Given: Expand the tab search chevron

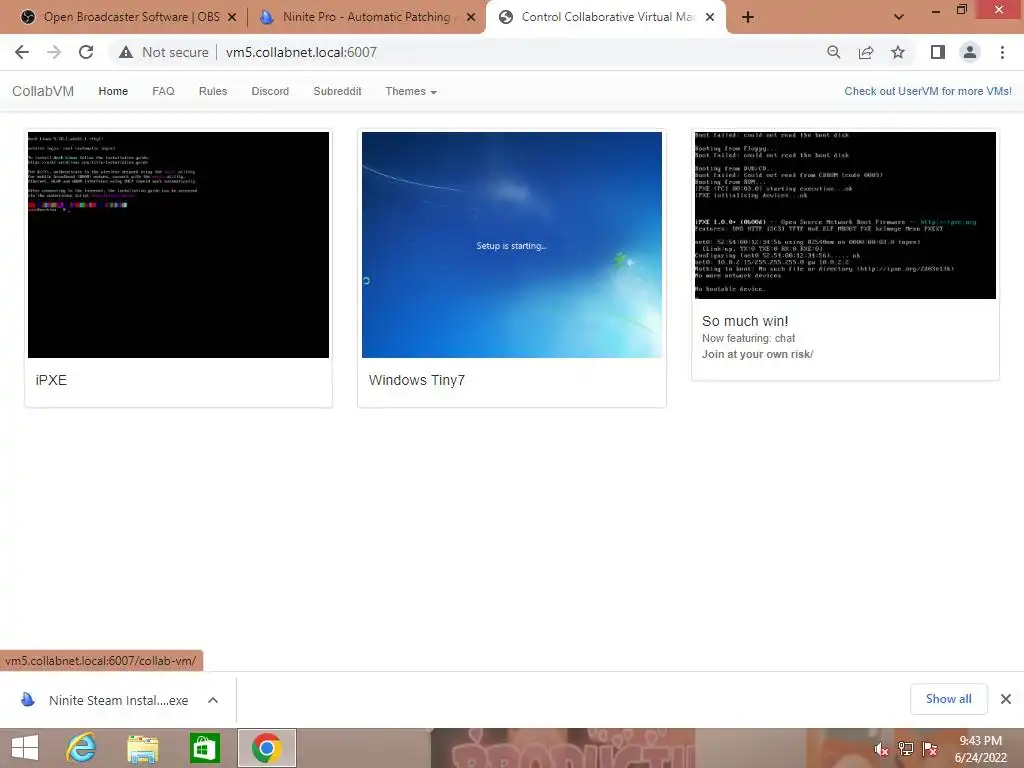Looking at the screenshot, I should click(899, 17).
